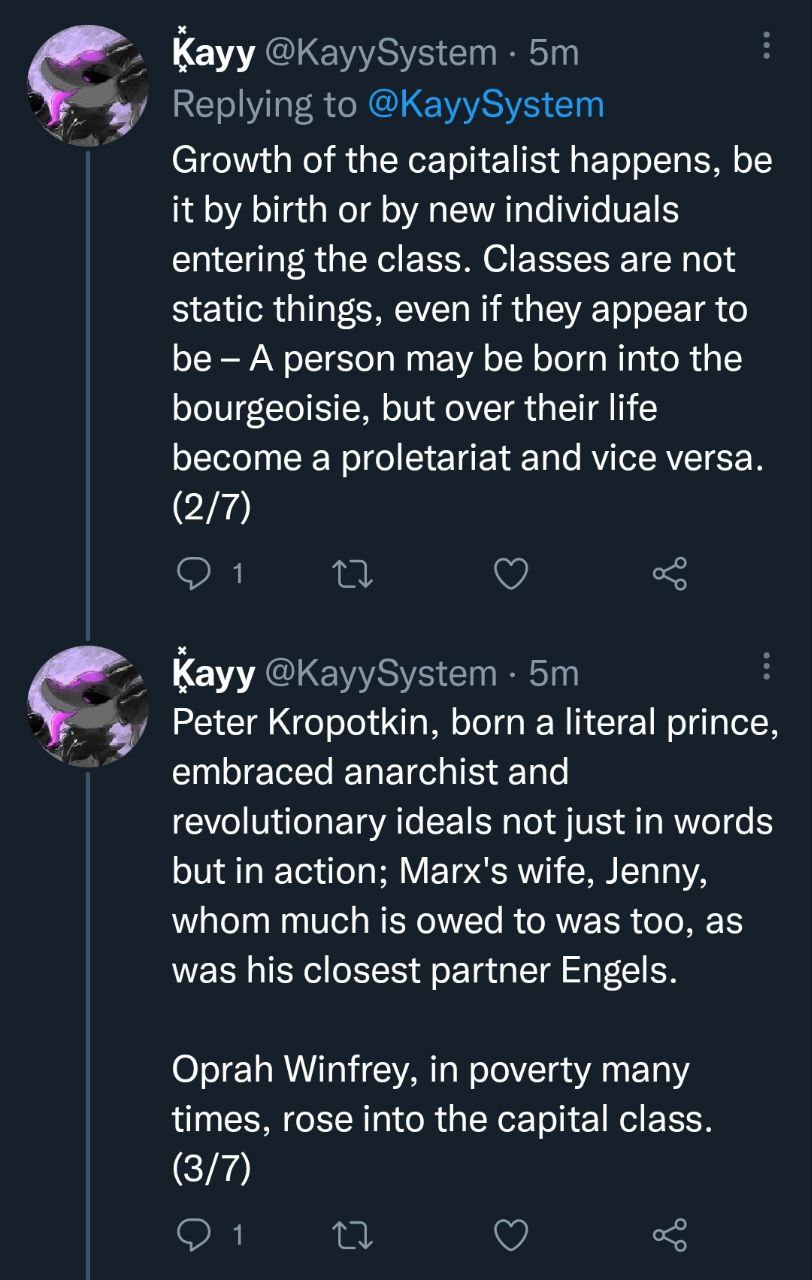Like the tweet about capitalist growth
812x1280 pixels.
pyautogui.click(x=511, y=573)
